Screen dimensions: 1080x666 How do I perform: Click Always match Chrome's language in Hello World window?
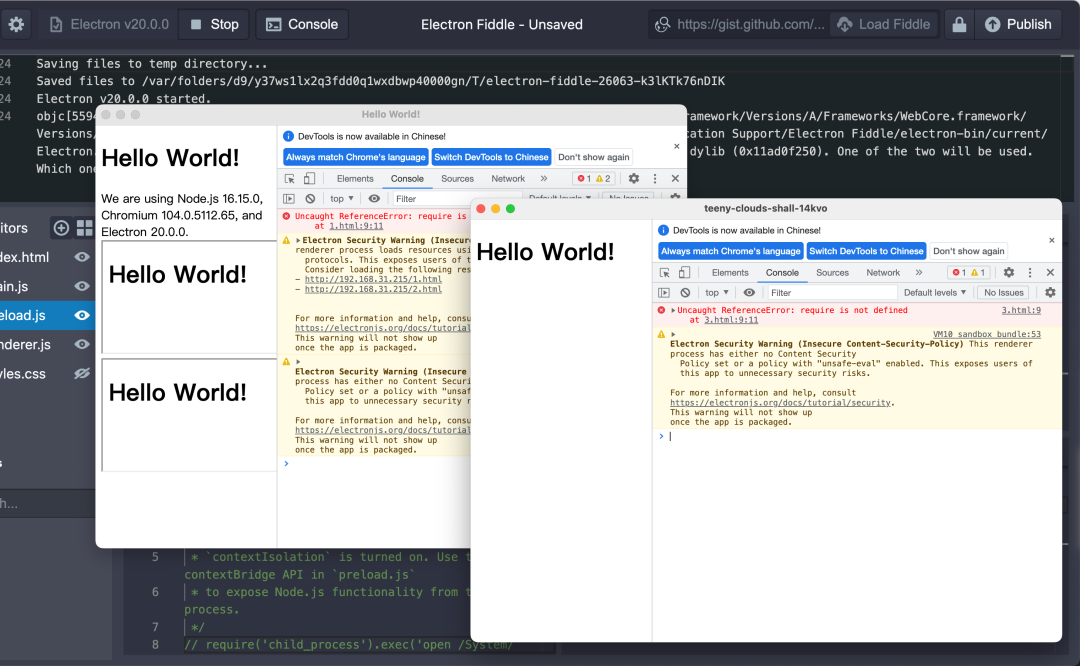[355, 157]
